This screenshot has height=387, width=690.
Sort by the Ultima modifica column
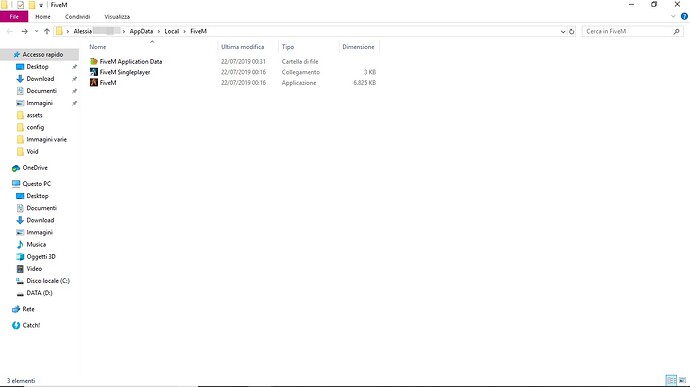242,47
